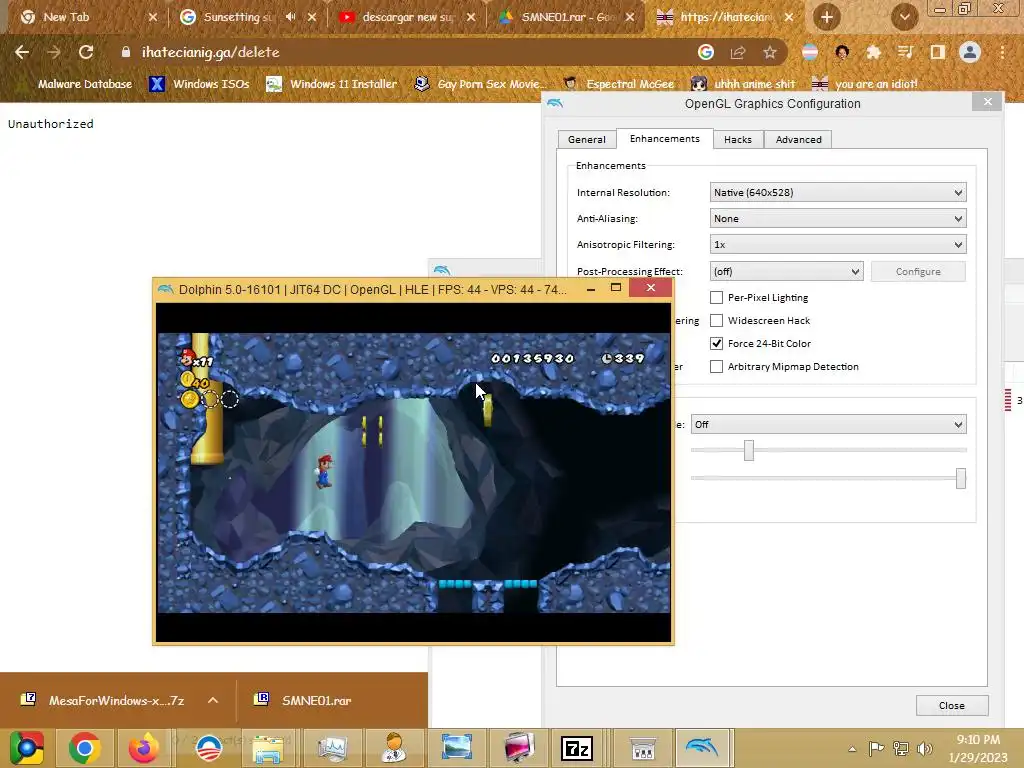Open the Windows 11 Installer bookmark
Viewport: 1024px width, 768px height.
(332, 84)
